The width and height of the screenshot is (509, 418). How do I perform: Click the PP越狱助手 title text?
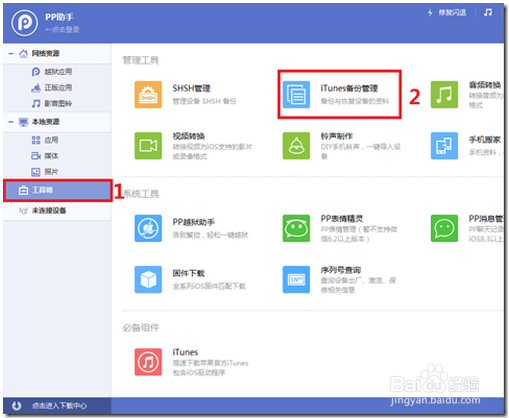194,222
